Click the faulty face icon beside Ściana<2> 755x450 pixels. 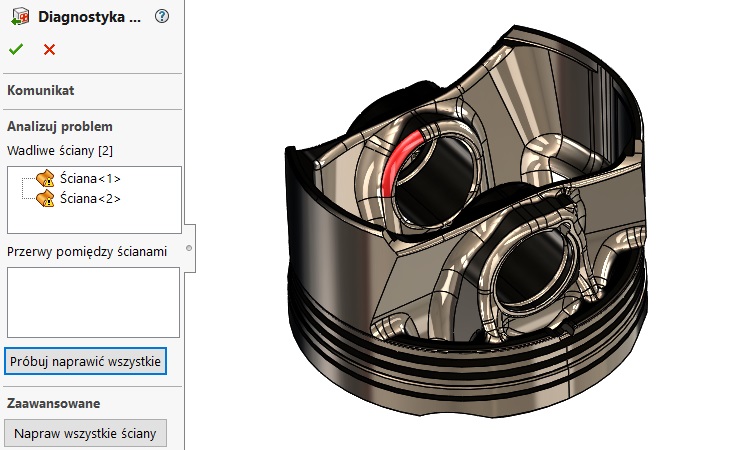[x=45, y=198]
